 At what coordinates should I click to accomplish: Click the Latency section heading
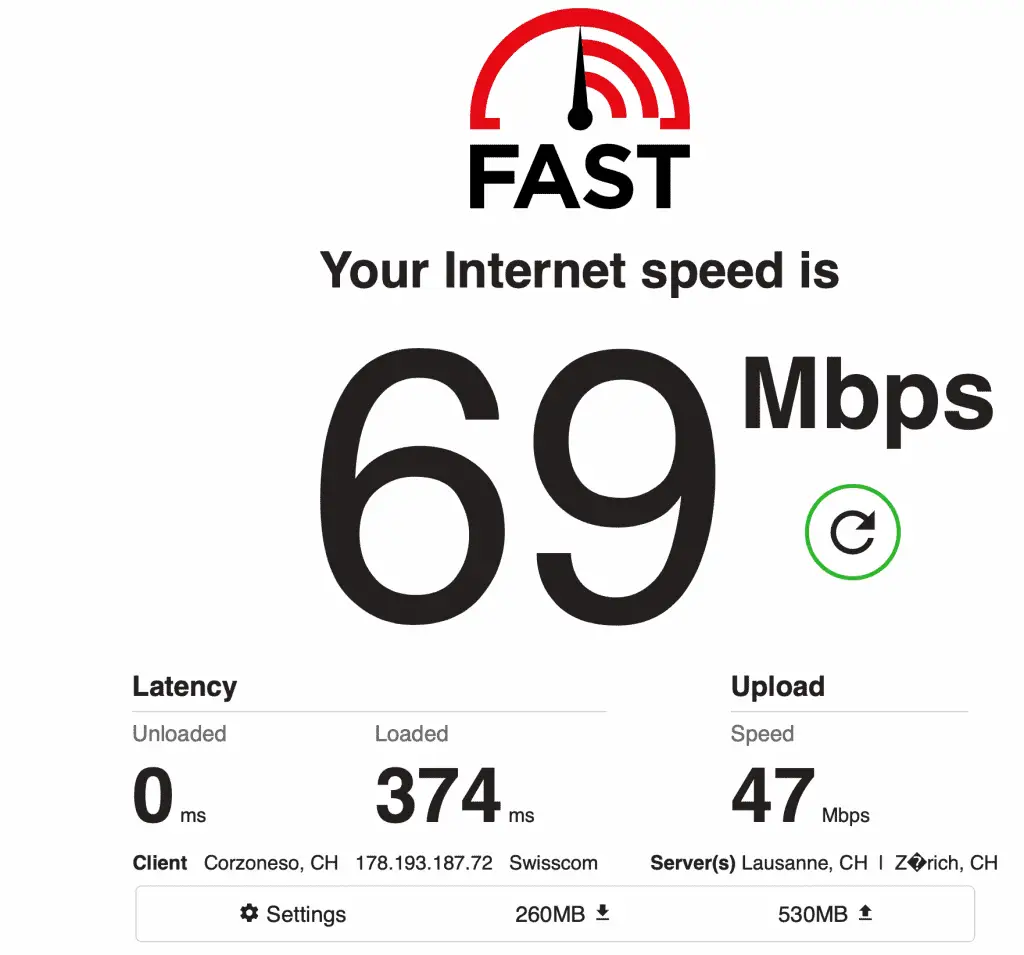(x=185, y=687)
